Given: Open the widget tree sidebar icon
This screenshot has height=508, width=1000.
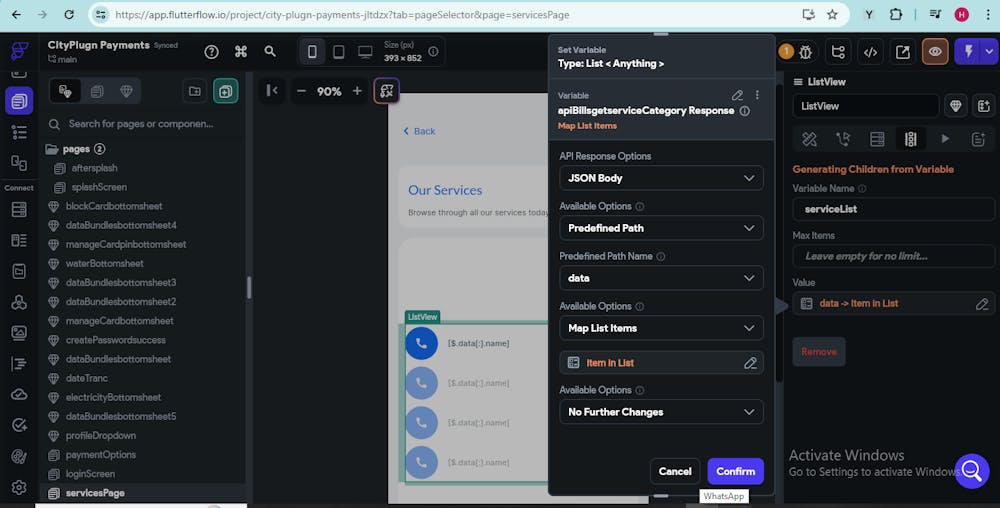Looking at the screenshot, I should pos(19,132).
